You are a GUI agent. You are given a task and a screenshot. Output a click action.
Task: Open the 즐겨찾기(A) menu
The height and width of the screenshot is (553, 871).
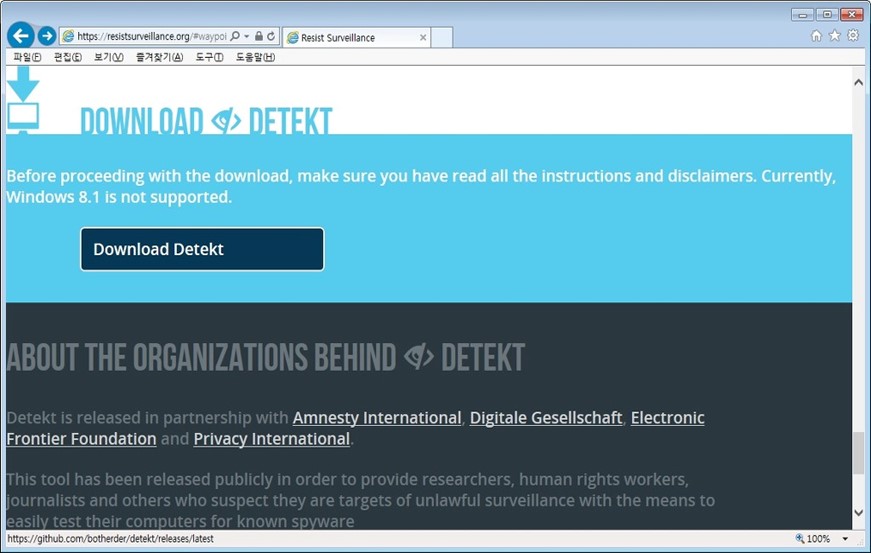click(159, 57)
